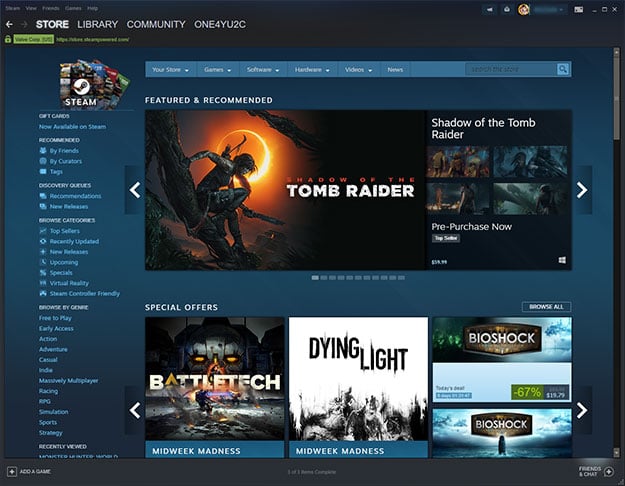Open the Friends menu

(x=51, y=8)
